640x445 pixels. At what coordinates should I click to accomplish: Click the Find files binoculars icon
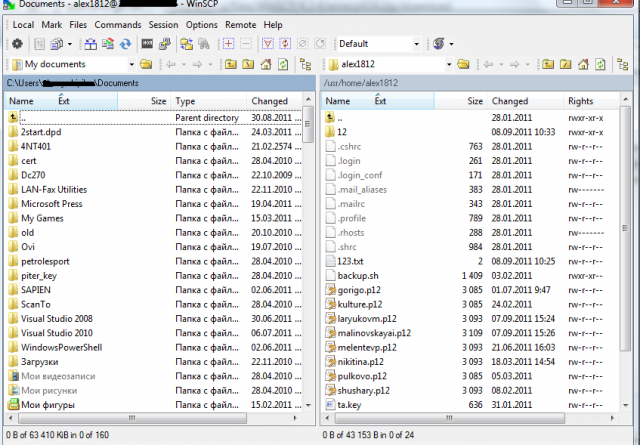tap(204, 44)
